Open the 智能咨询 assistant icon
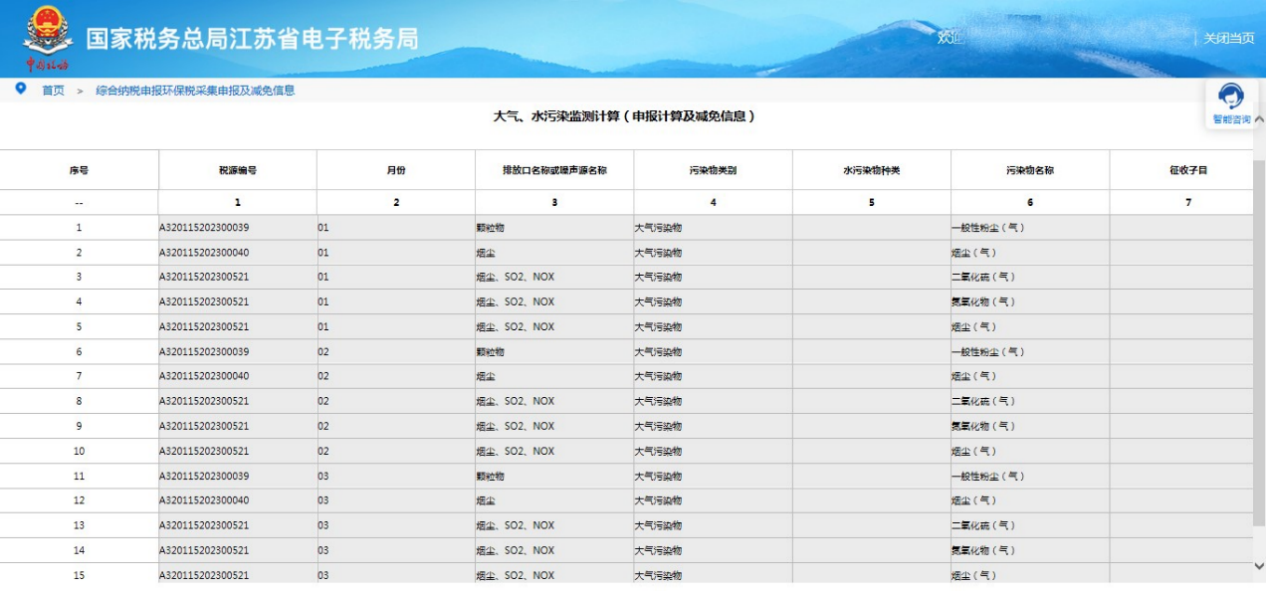The image size is (1266, 591). [x=1231, y=101]
